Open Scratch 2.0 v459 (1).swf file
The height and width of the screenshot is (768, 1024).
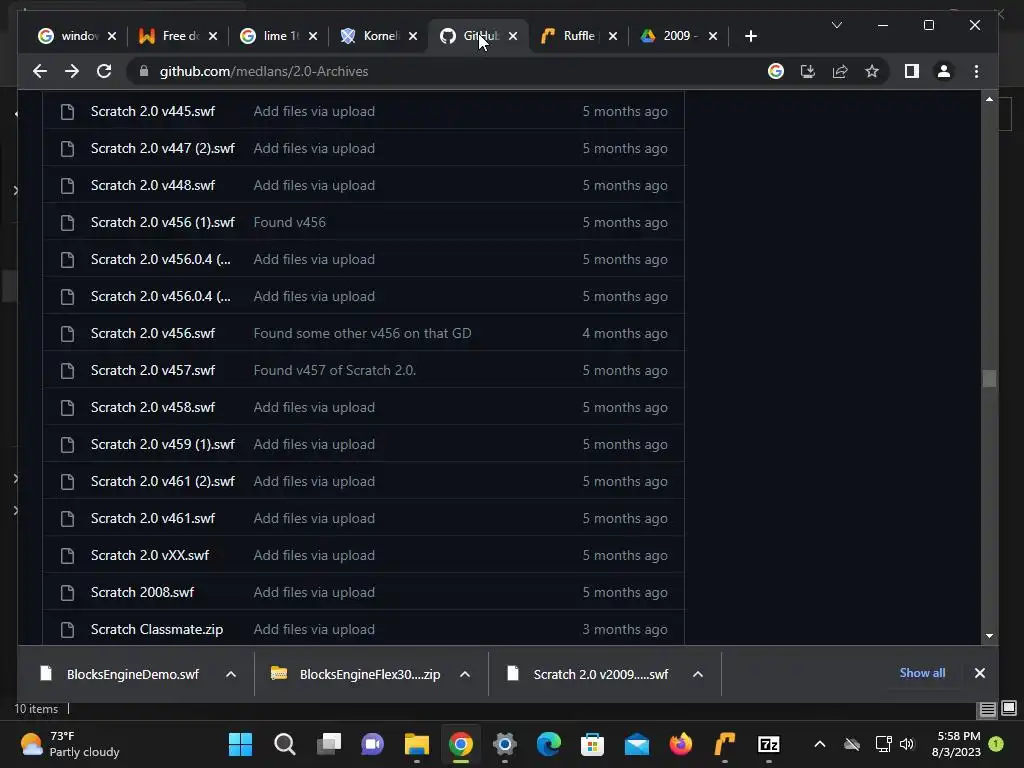pos(163,445)
